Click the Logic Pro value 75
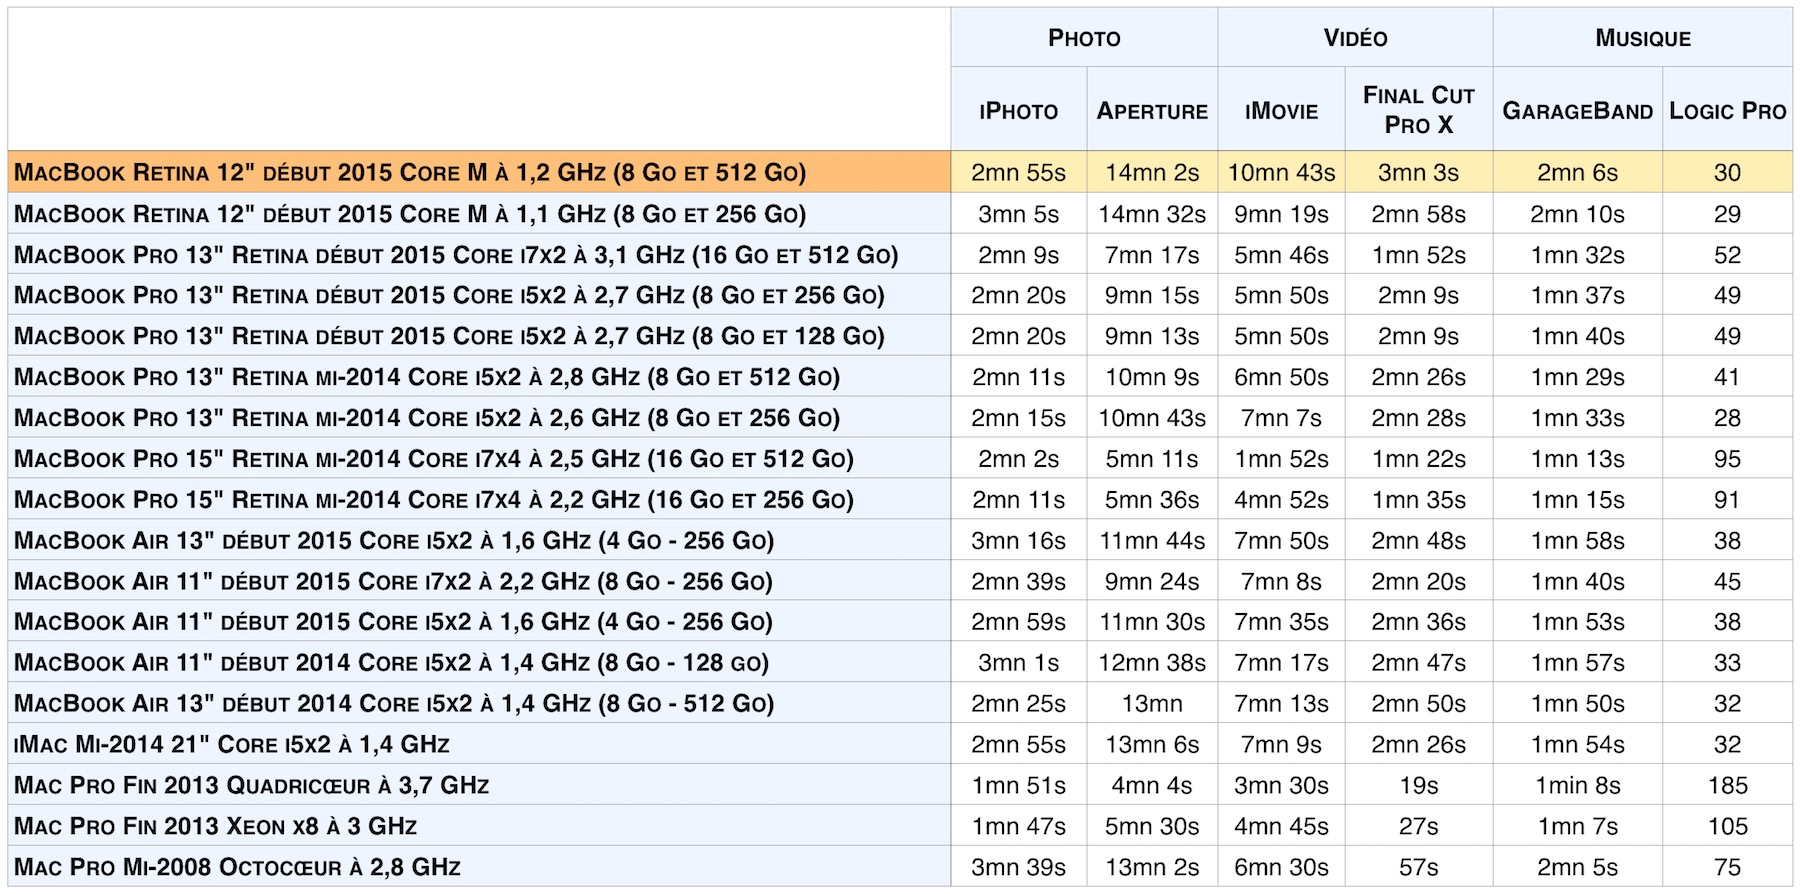 (x=1727, y=867)
